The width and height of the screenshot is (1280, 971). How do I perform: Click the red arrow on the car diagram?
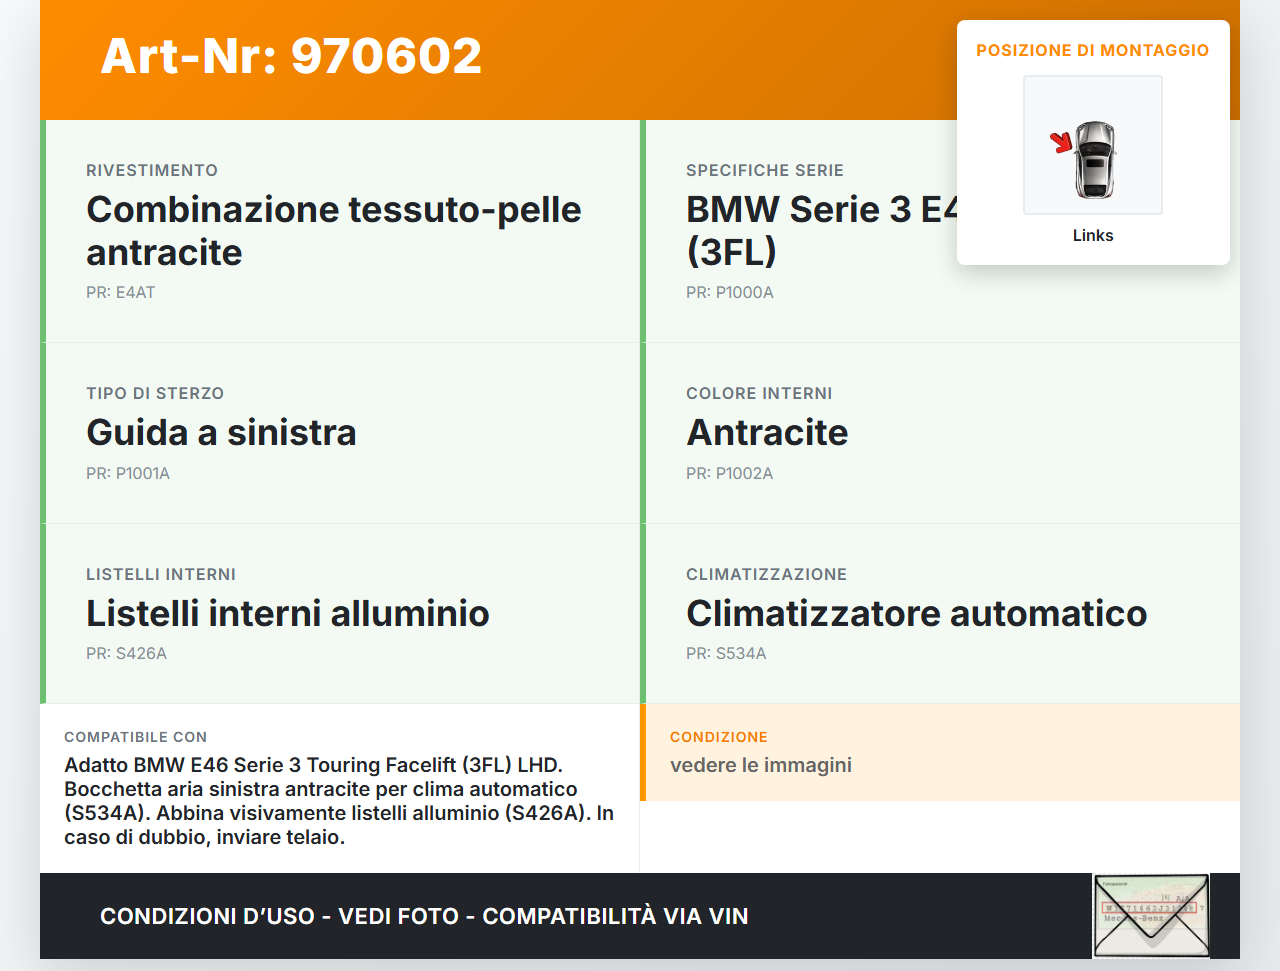1060,143
